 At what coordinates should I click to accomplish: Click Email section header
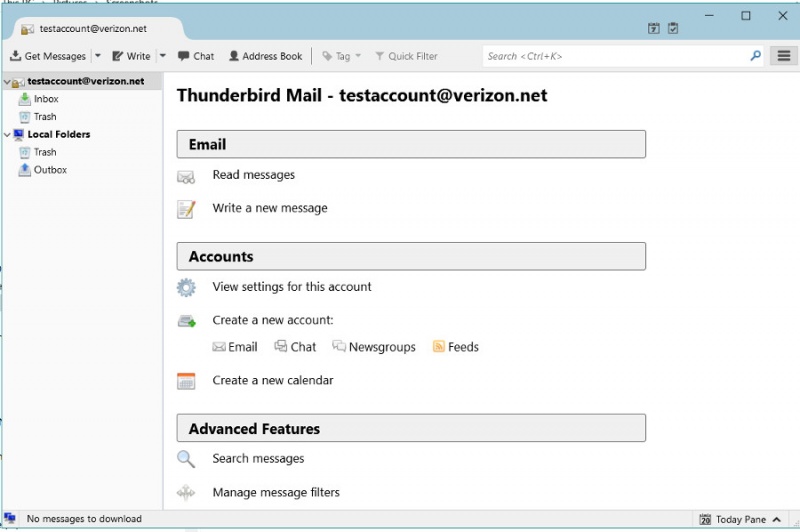[411, 144]
